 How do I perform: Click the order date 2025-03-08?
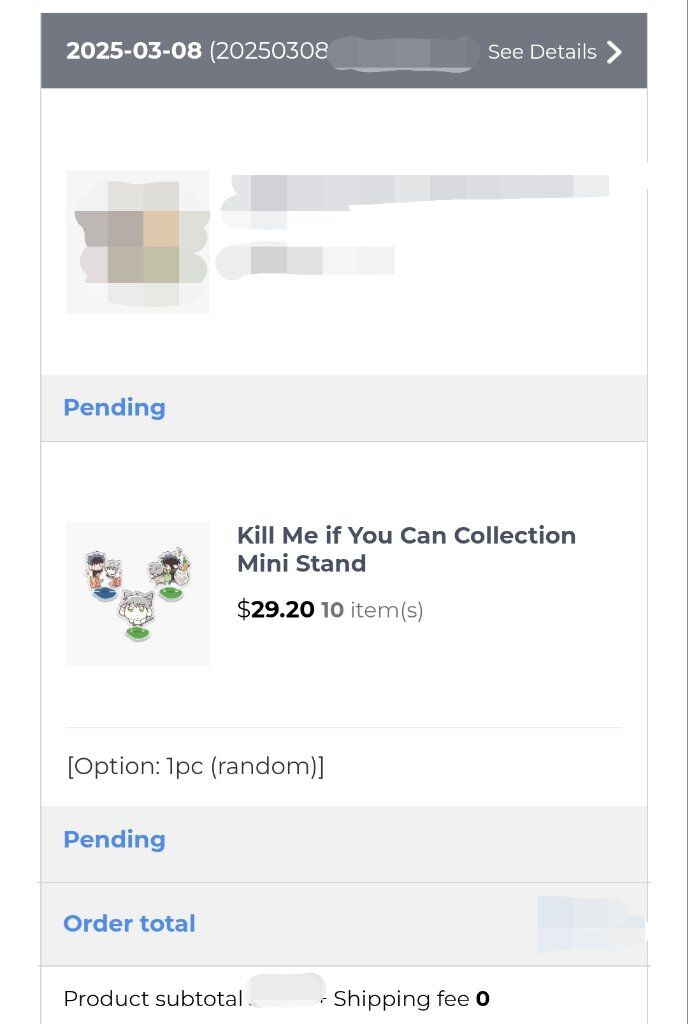[x=134, y=50]
